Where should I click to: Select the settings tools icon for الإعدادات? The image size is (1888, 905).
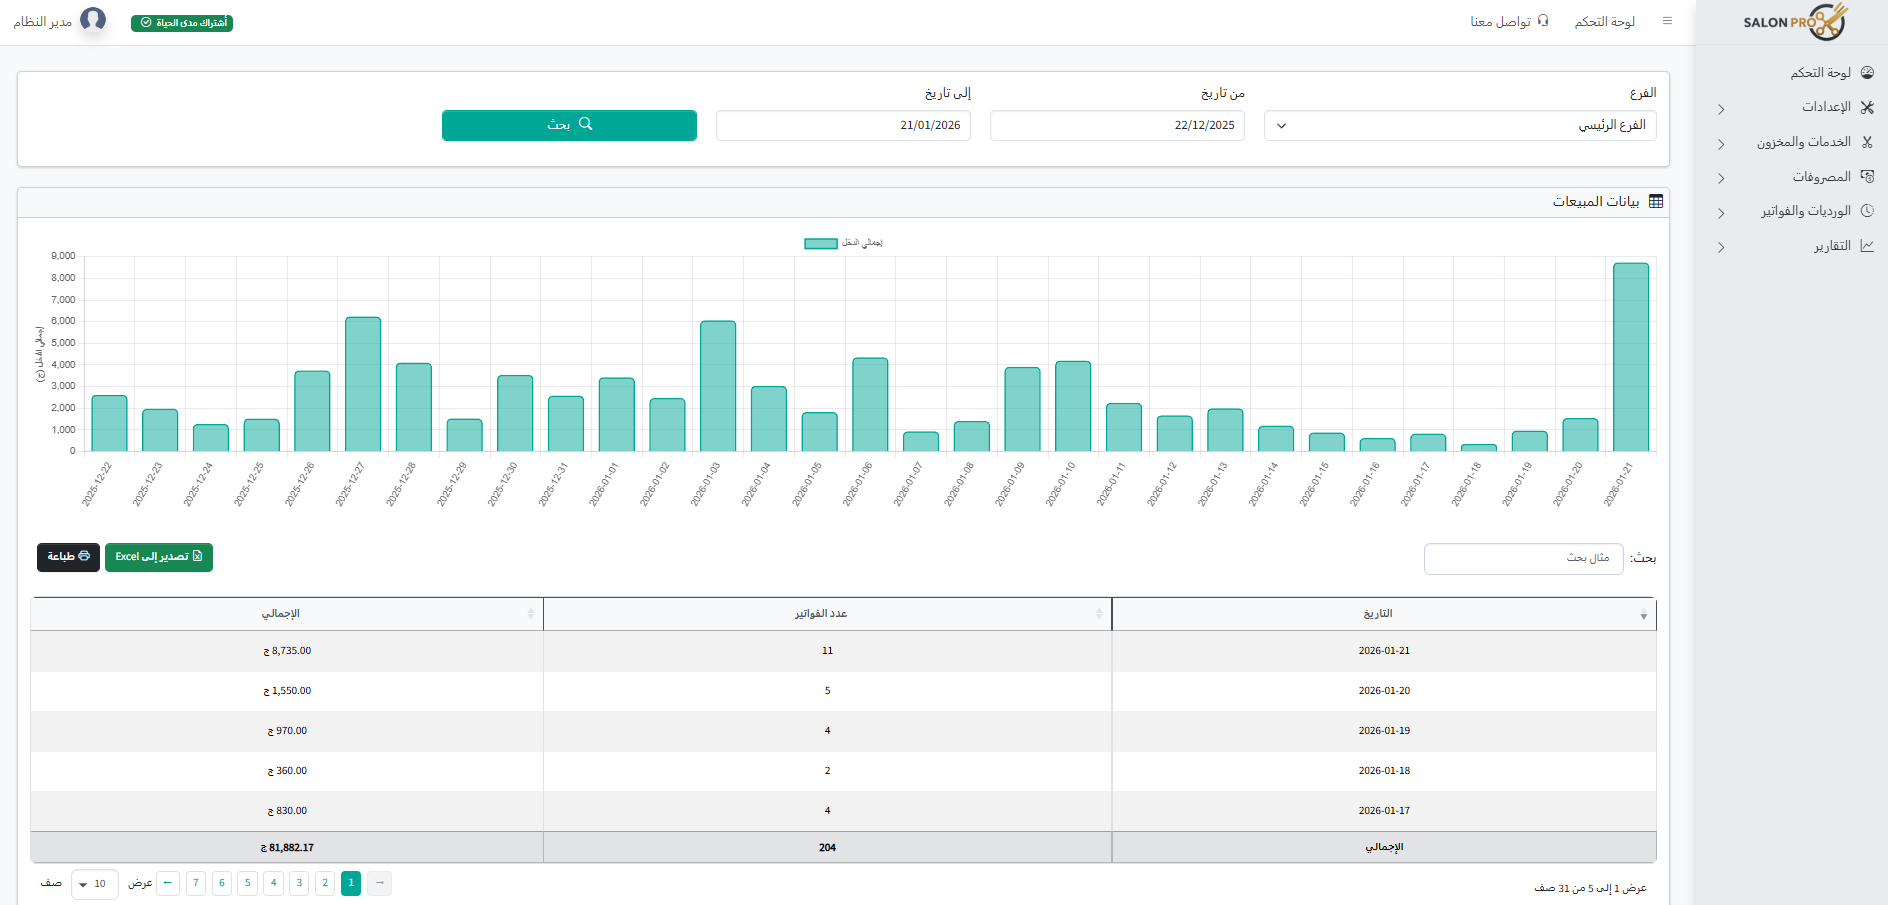(1868, 107)
